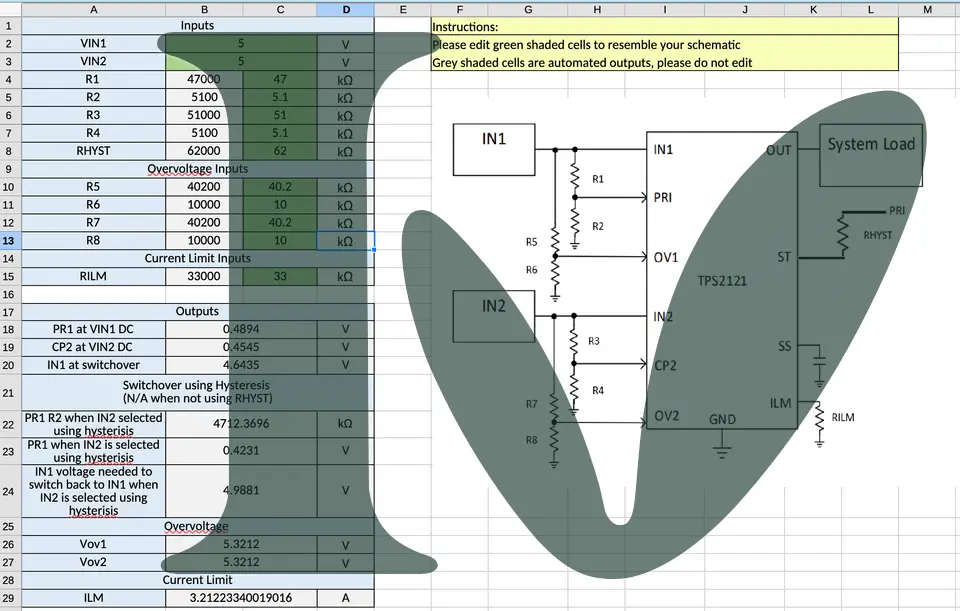Click the green "33" cell for RILM
Image resolution: width=960 pixels, height=611 pixels.
(280, 276)
